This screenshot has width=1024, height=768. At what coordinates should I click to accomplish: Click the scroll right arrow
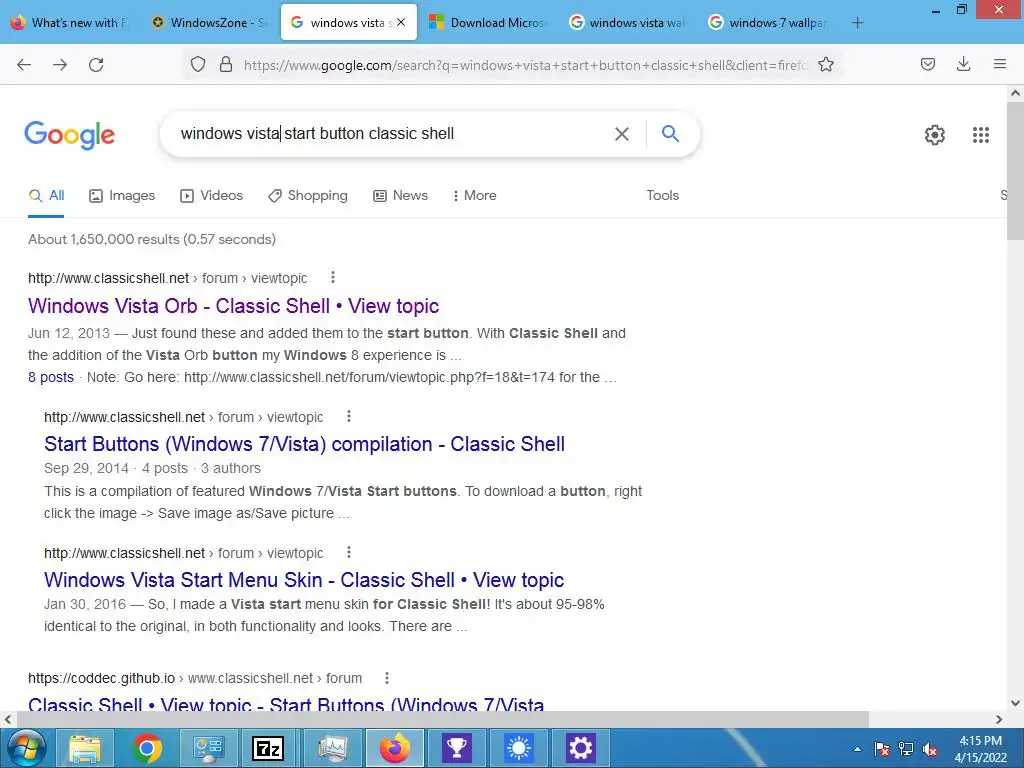pos(999,719)
